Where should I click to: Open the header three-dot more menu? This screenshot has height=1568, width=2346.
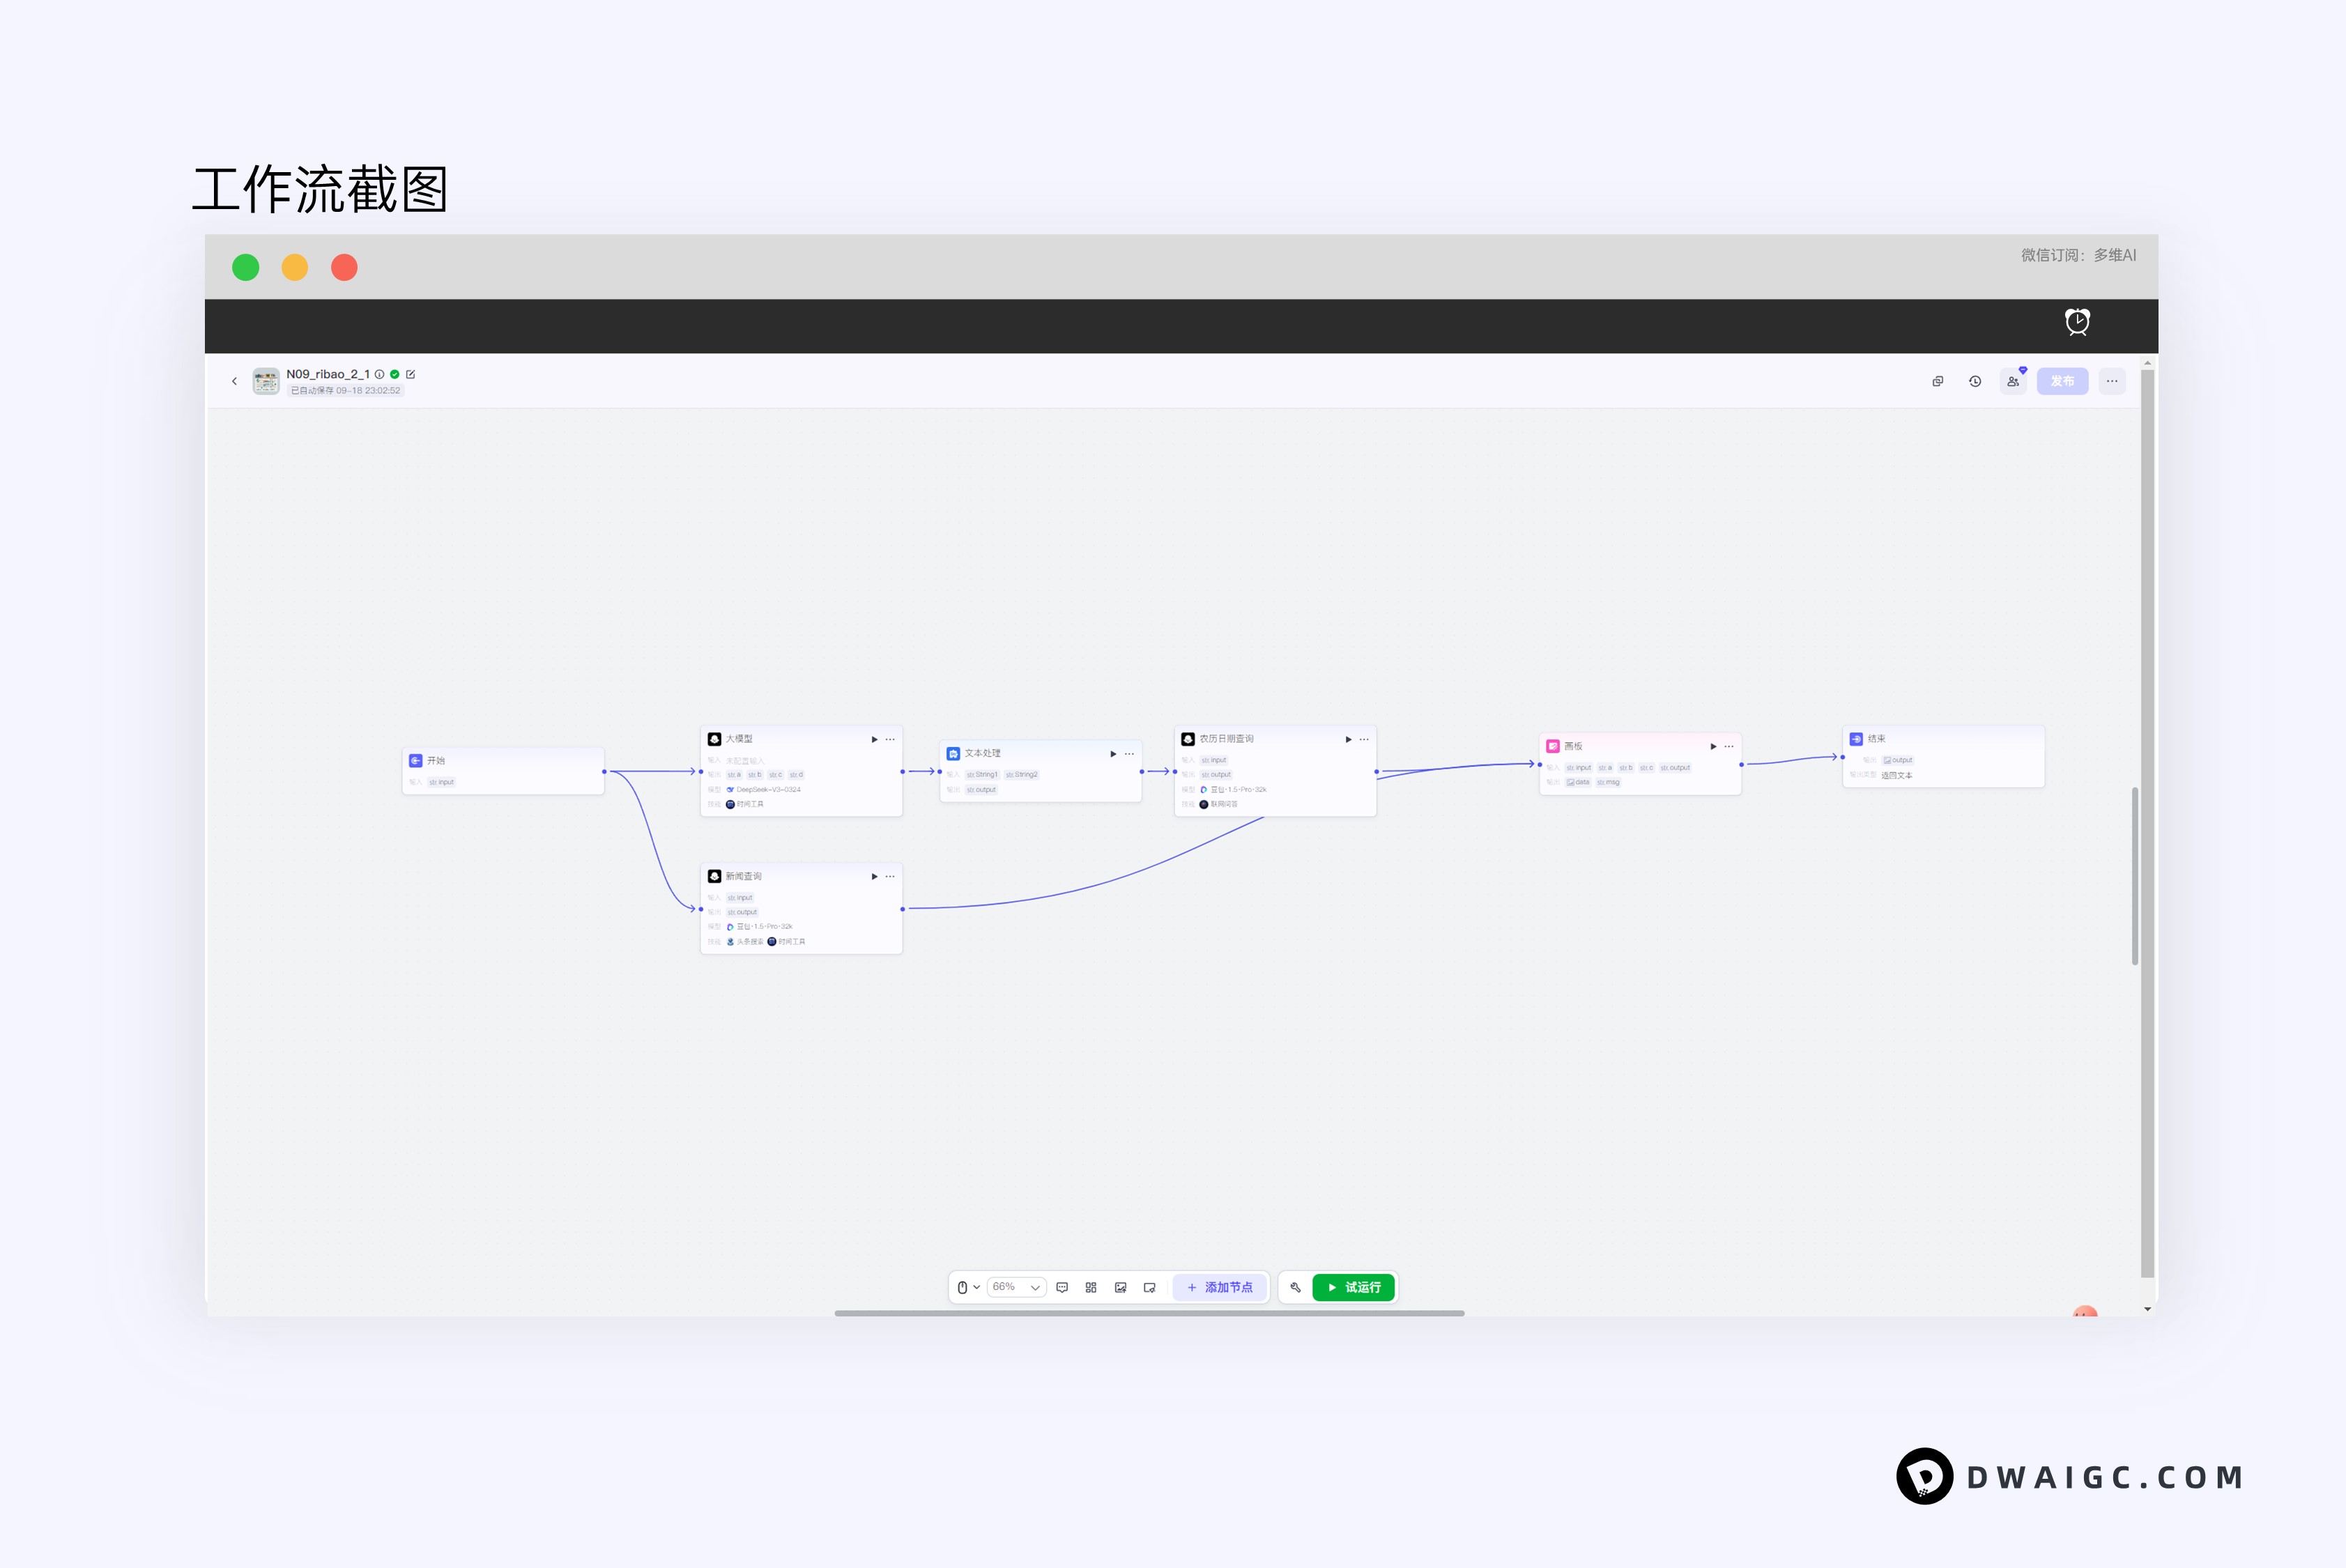[x=2111, y=381]
